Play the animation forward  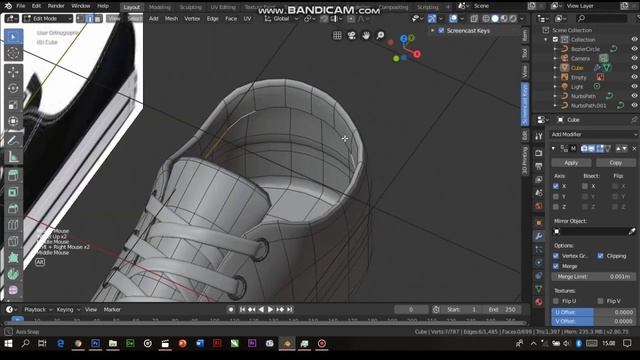coord(270,310)
